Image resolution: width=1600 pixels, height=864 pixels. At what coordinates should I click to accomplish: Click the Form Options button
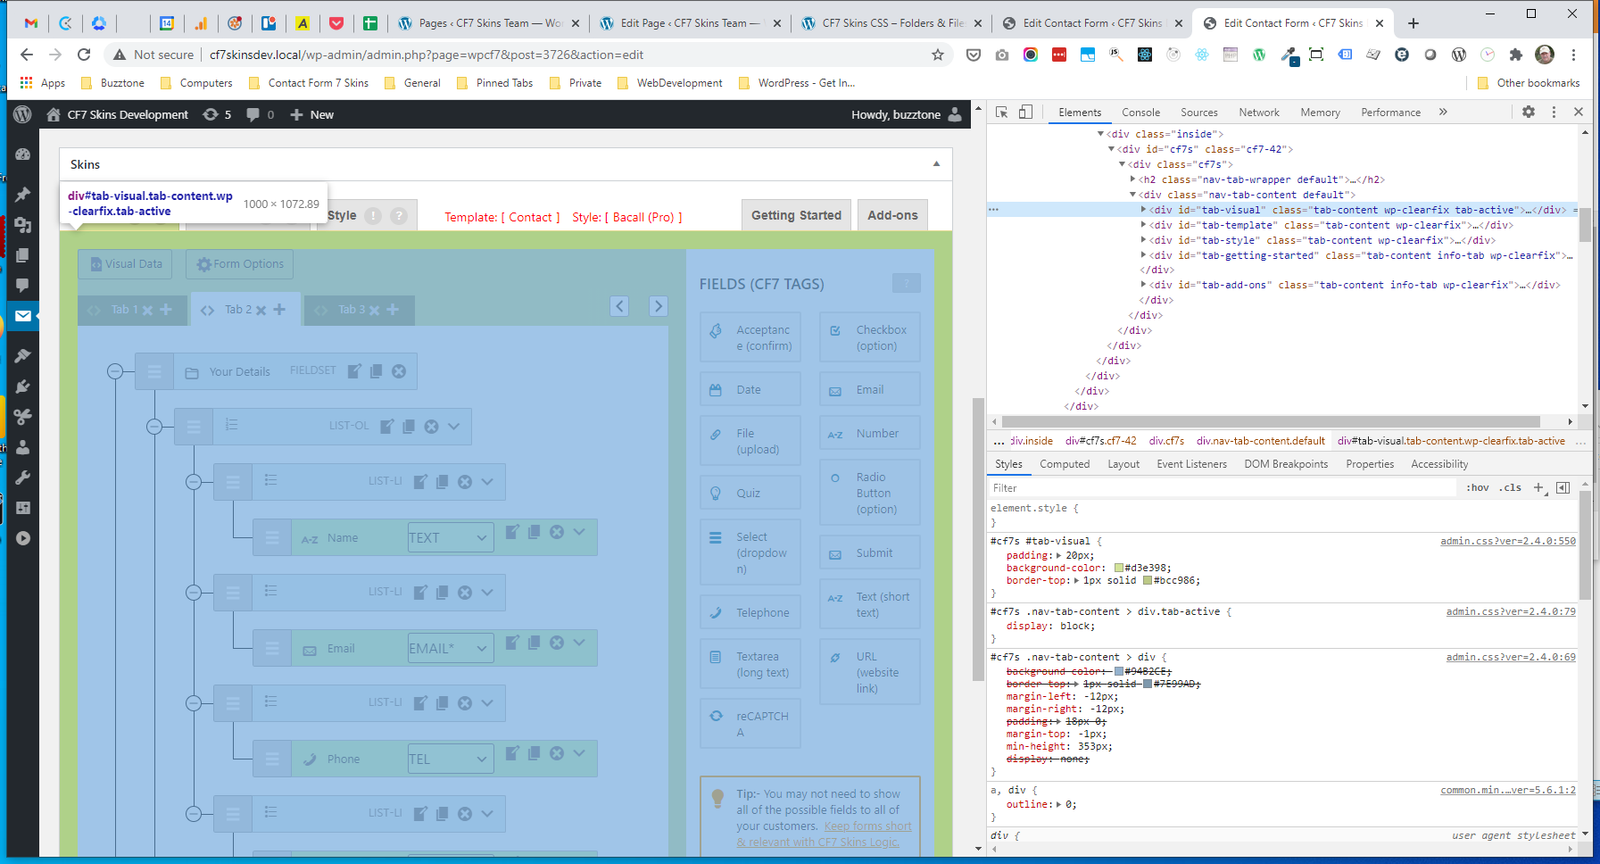[240, 264]
